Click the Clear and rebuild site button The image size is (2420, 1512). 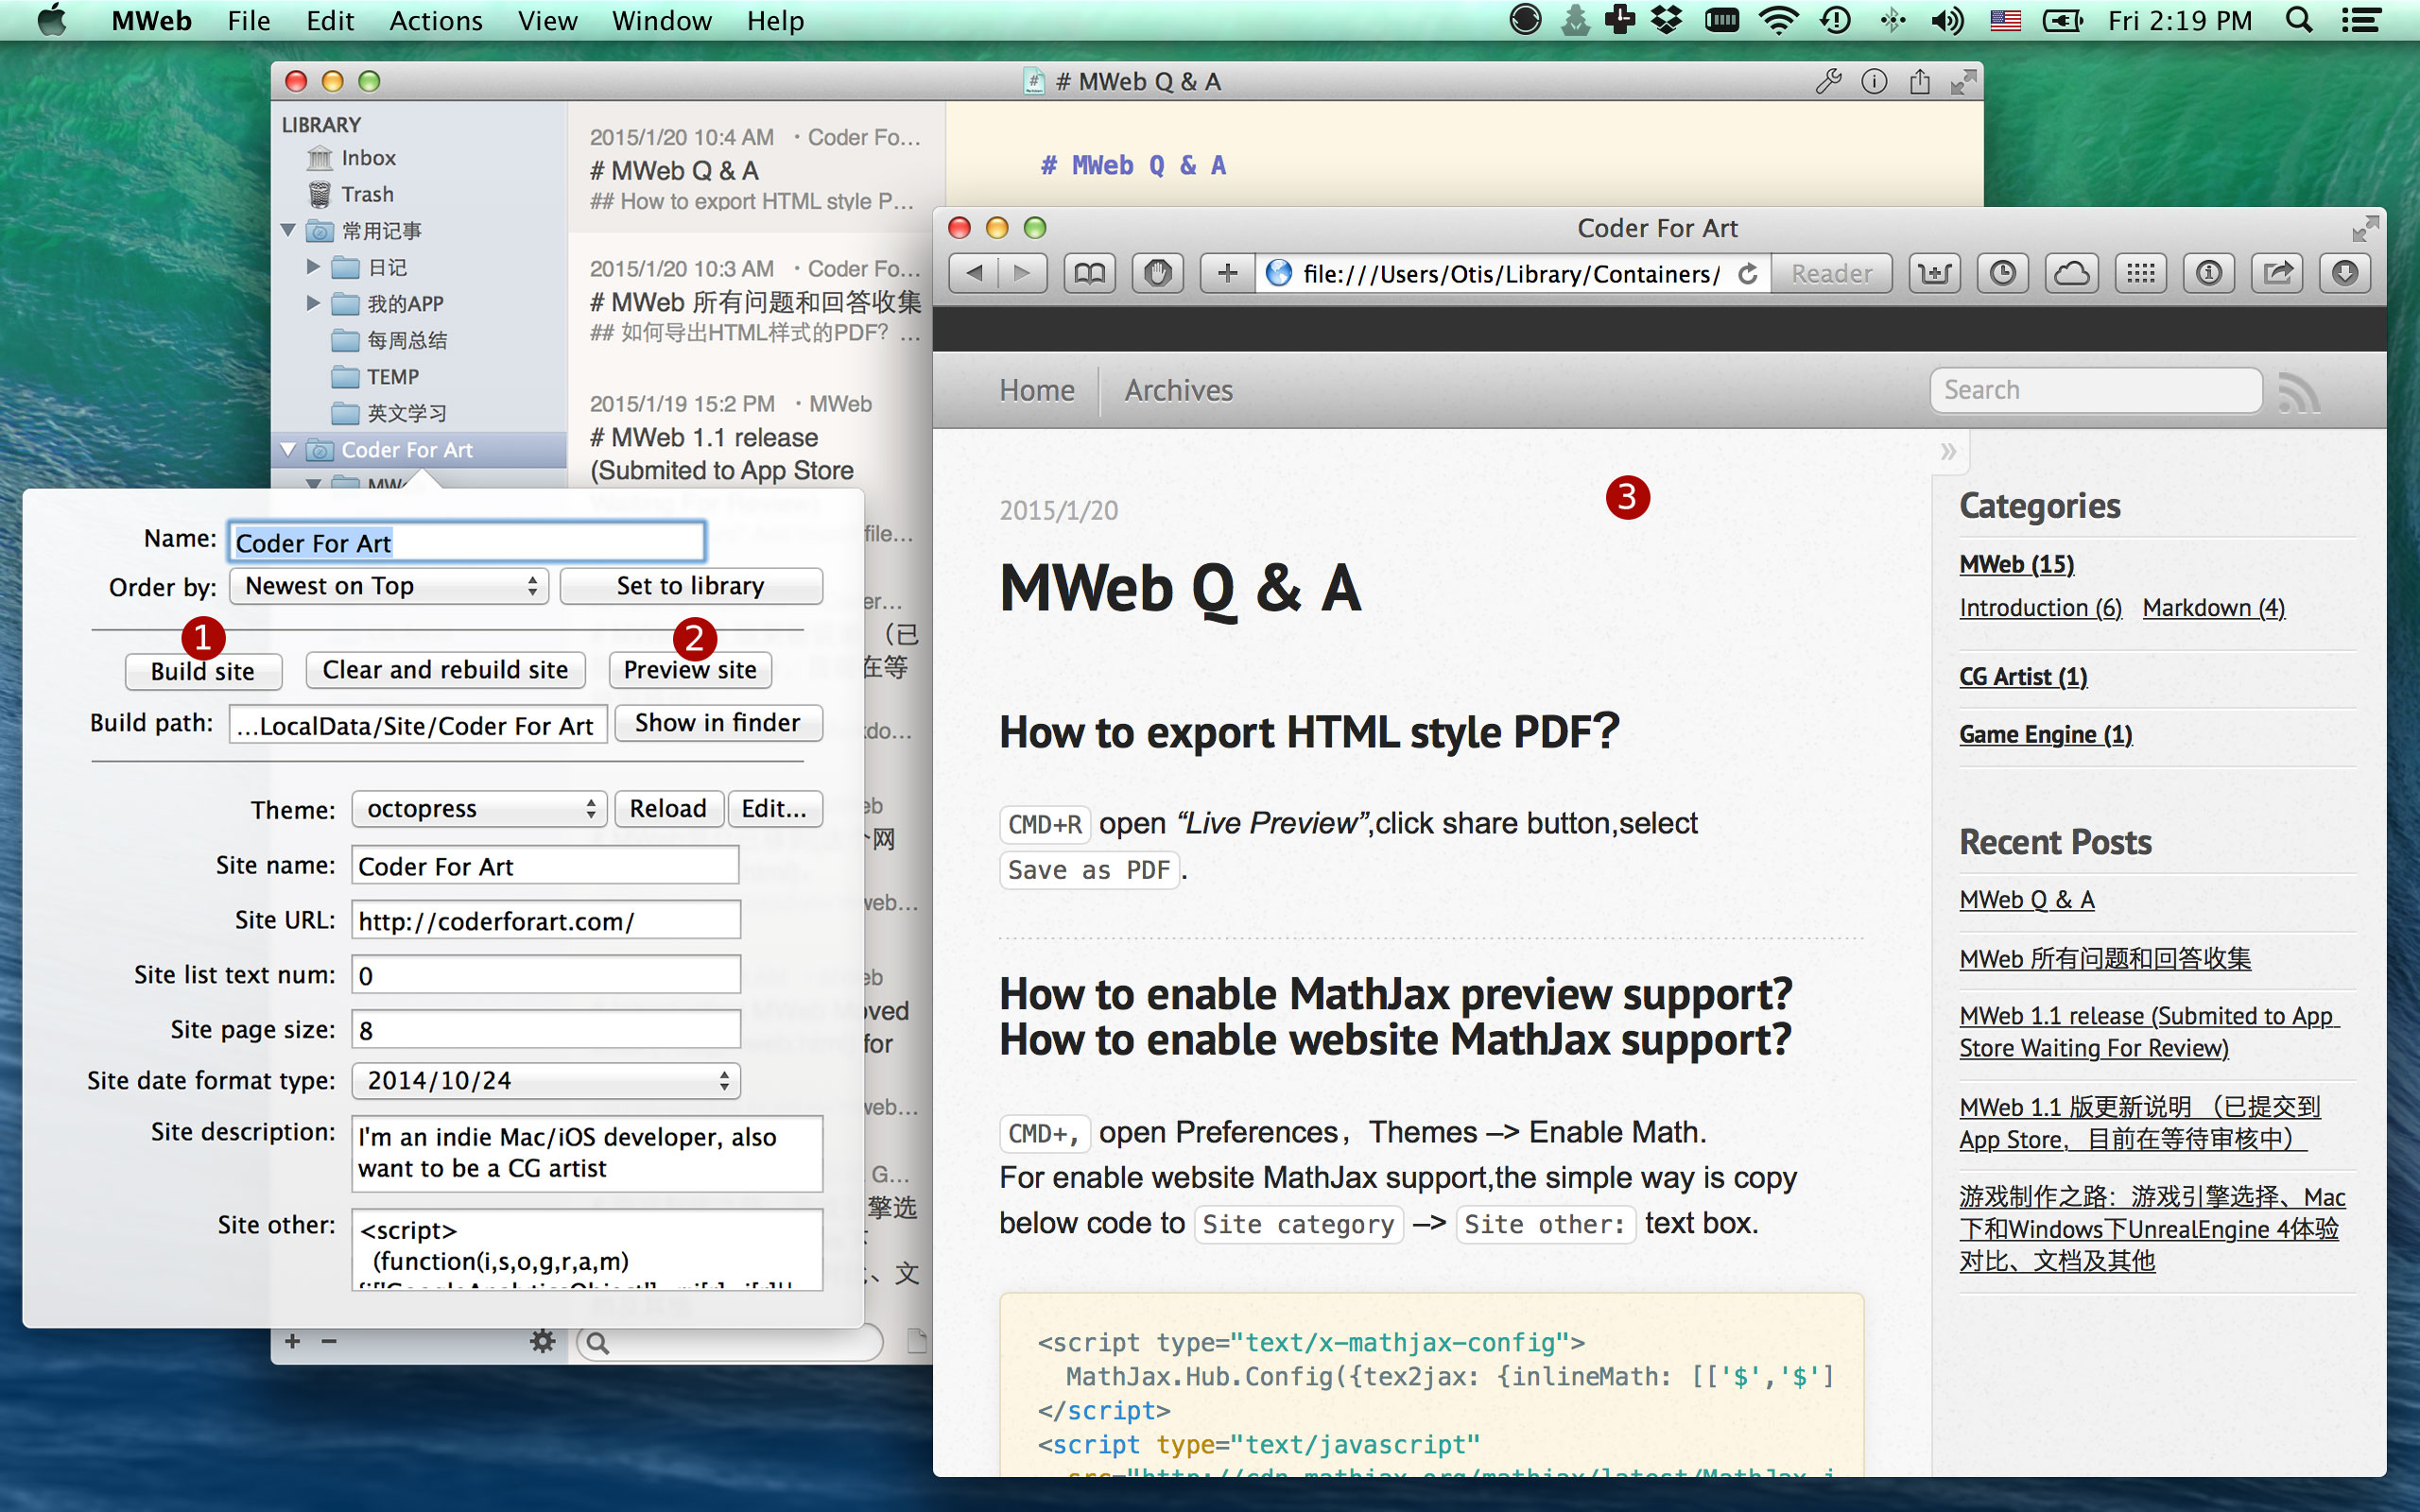[x=442, y=667]
